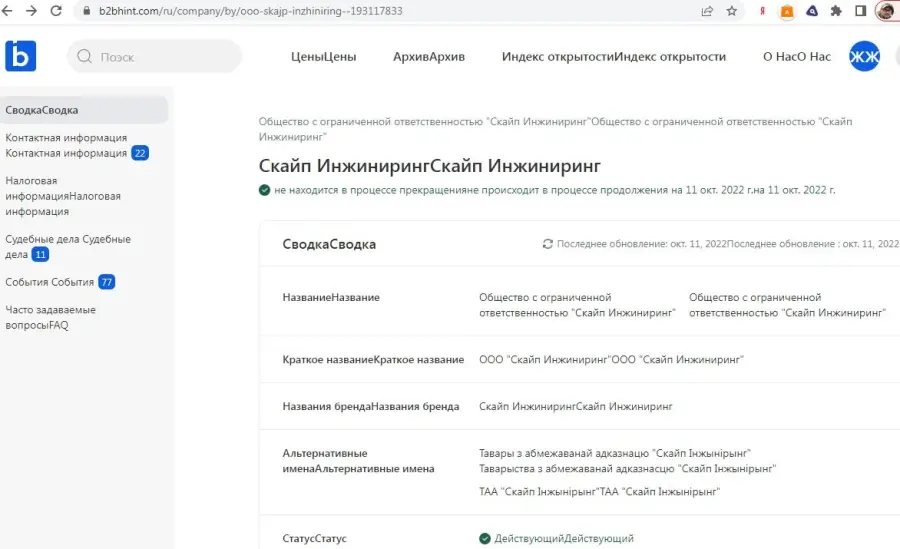This screenshot has width=900, height=549.
Task: Open the puzzle-piece extensions menu
Action: pos(836,11)
